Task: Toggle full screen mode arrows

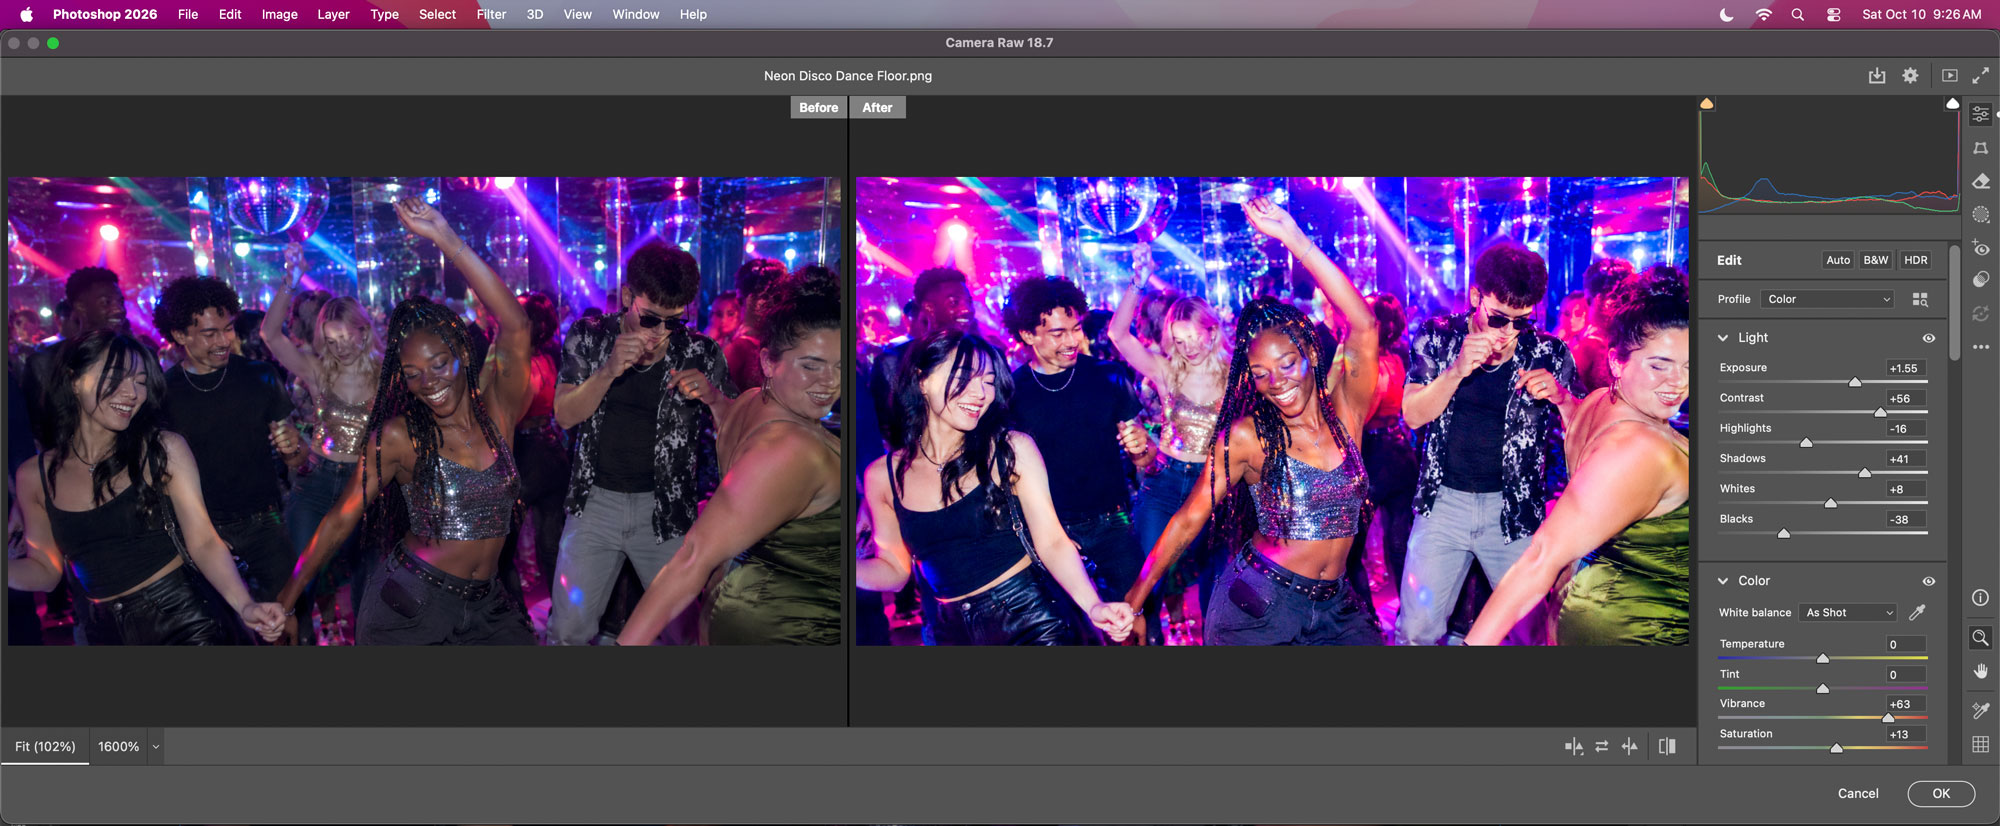Action: tap(1980, 76)
